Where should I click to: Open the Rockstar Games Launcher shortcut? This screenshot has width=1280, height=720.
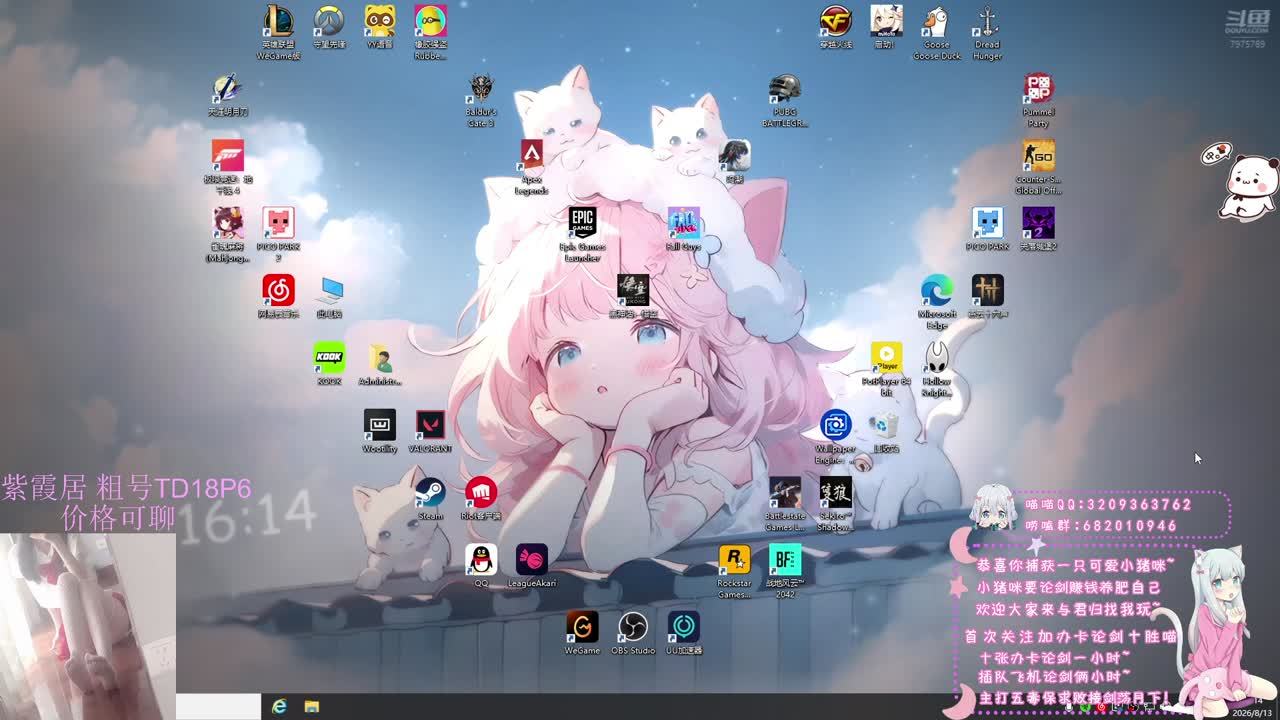[x=734, y=559]
